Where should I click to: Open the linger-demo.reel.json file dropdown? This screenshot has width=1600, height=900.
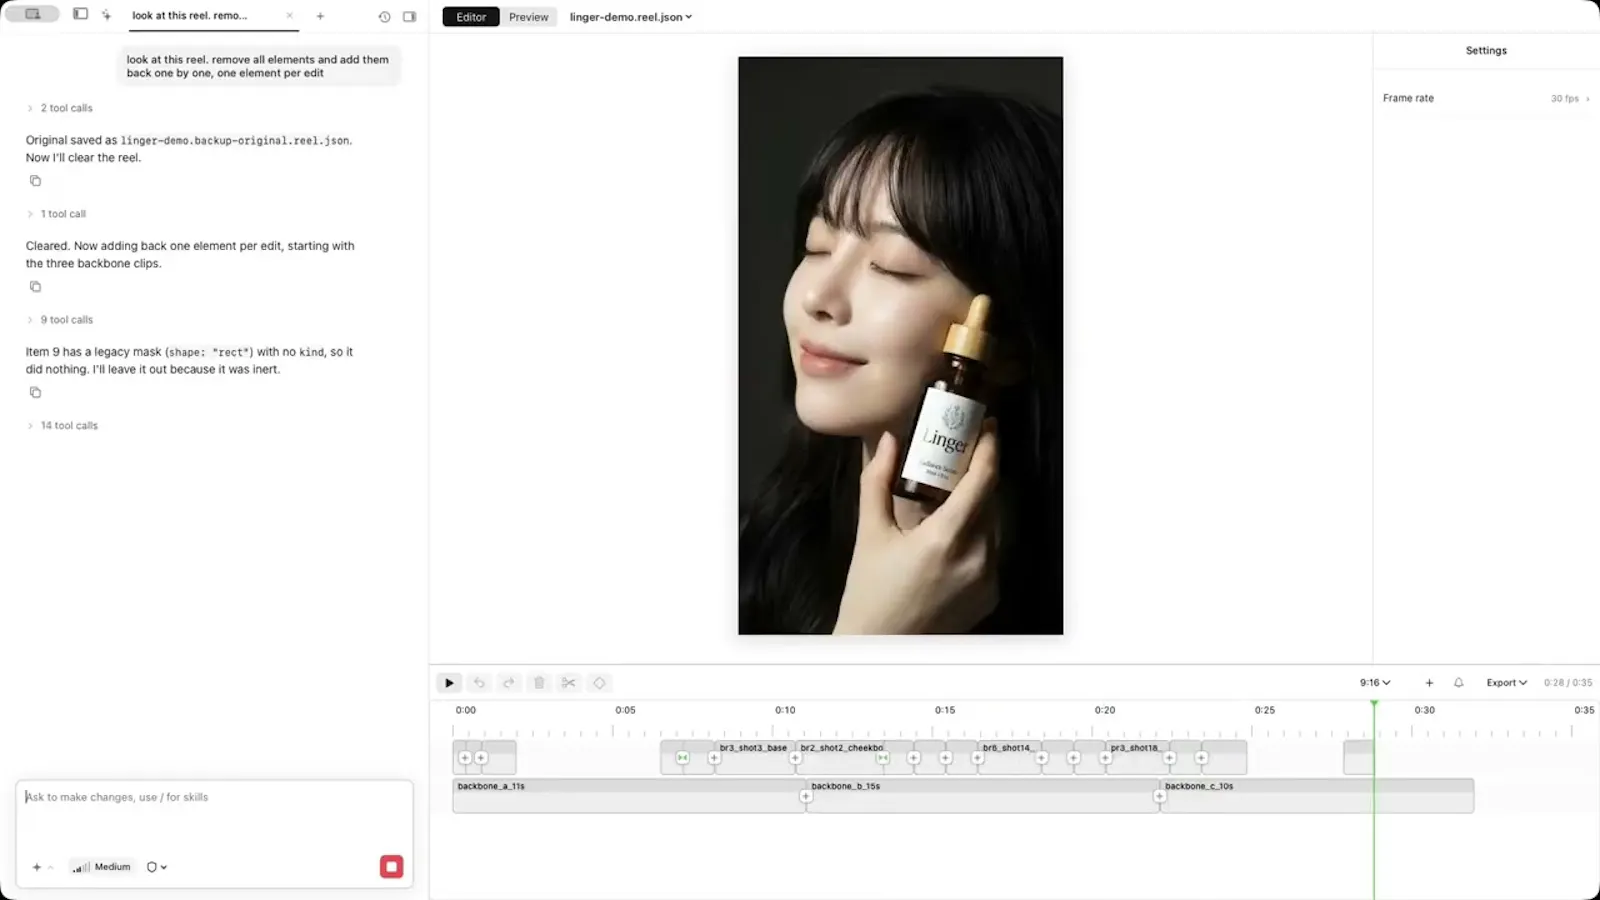coord(631,17)
